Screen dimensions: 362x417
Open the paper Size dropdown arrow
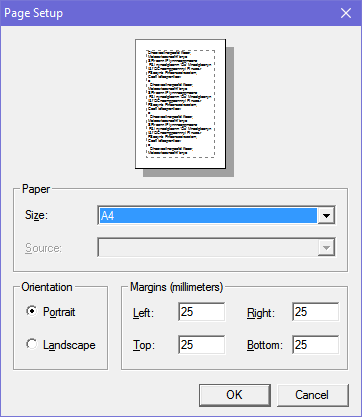pos(326,216)
